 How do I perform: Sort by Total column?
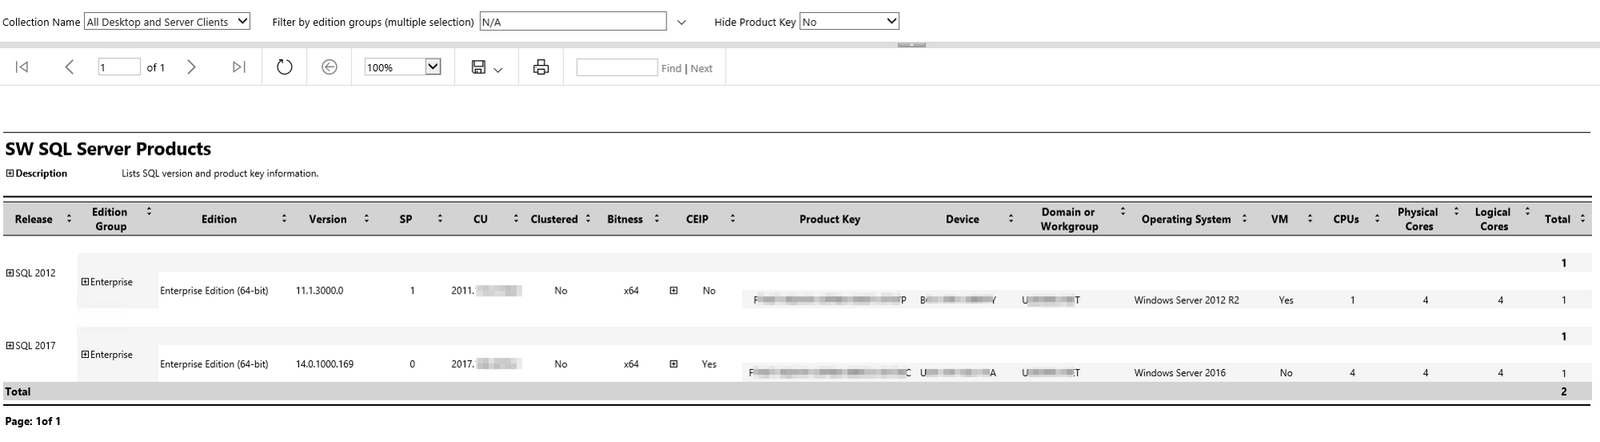click(x=1583, y=219)
